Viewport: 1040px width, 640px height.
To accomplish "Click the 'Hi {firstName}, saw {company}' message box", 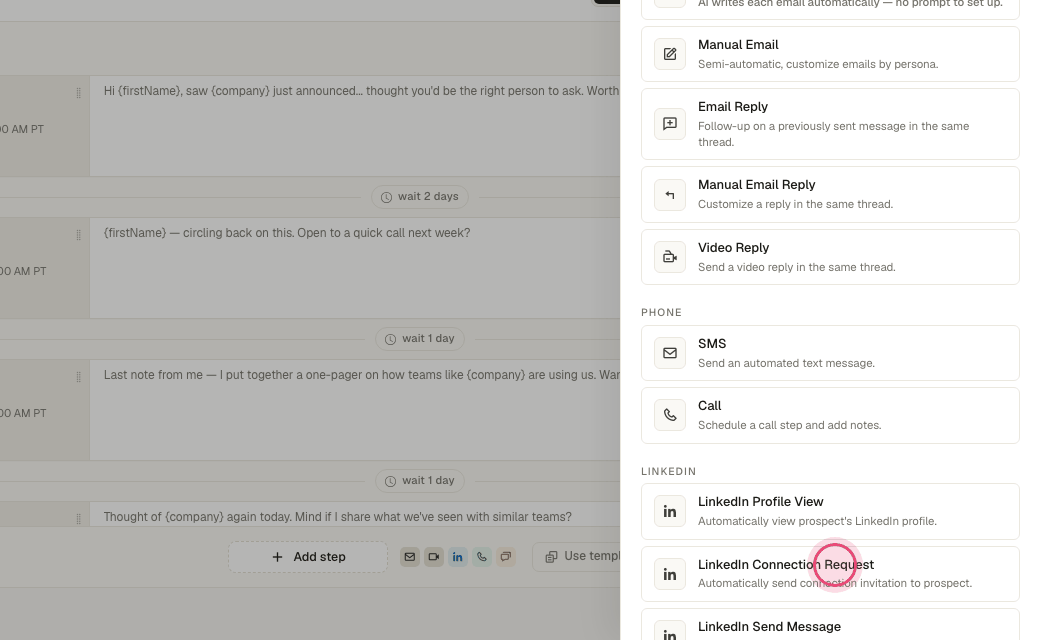I will (355, 126).
